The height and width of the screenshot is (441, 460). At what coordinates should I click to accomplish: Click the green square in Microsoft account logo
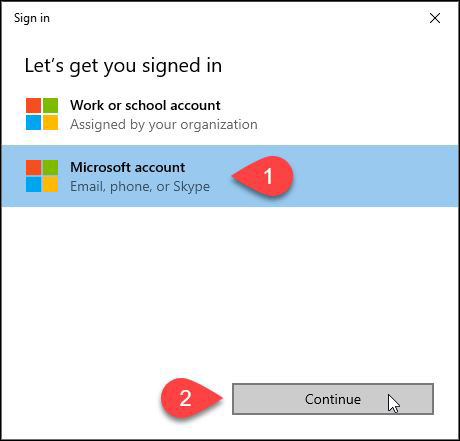51,167
